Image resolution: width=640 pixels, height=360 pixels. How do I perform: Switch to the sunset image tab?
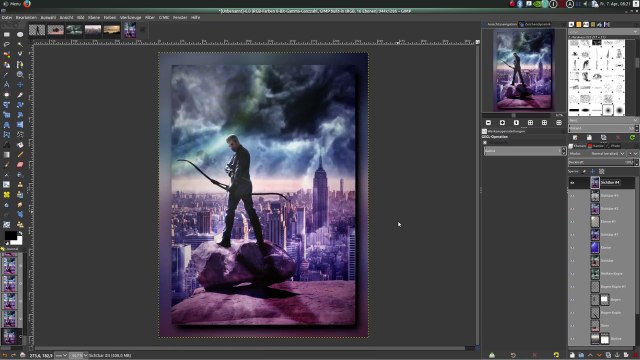pos(111,30)
